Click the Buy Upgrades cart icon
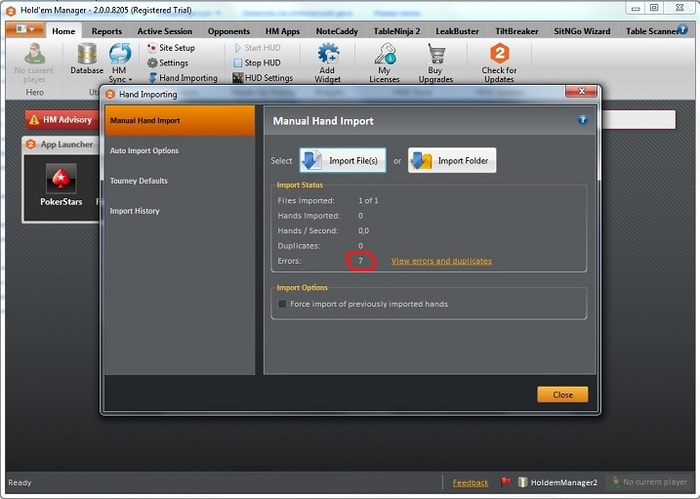Viewport: 700px width, 499px height. (436, 54)
